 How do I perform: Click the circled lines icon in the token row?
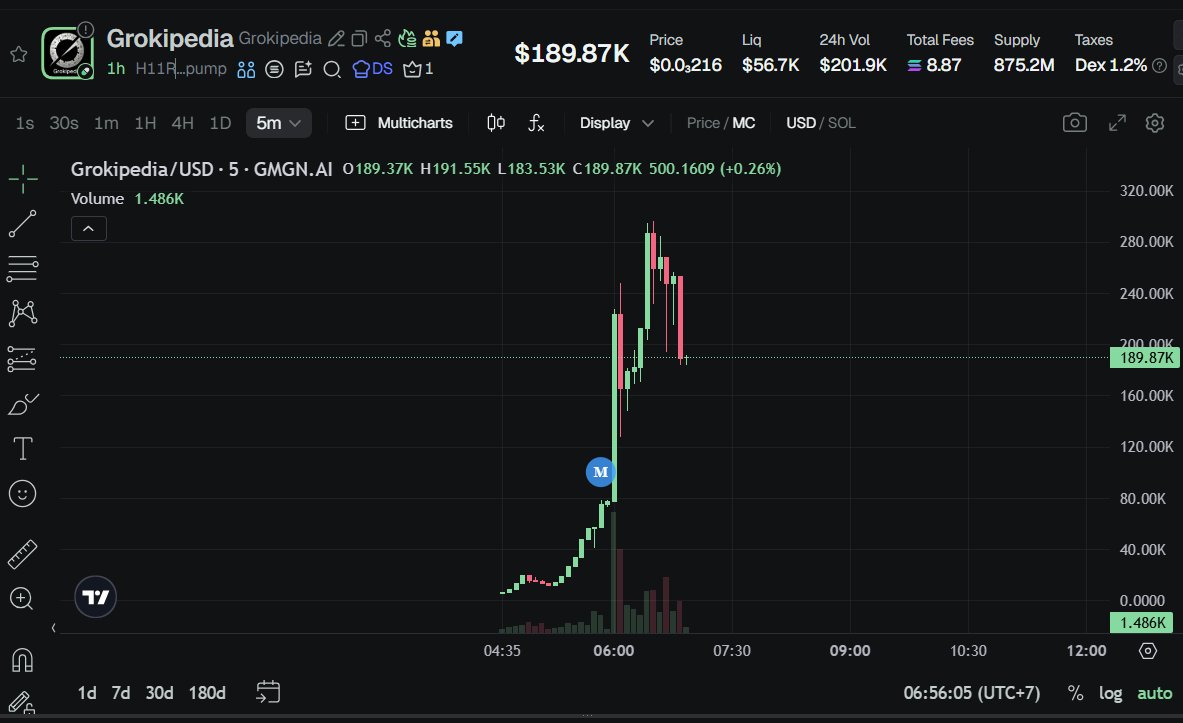point(275,69)
